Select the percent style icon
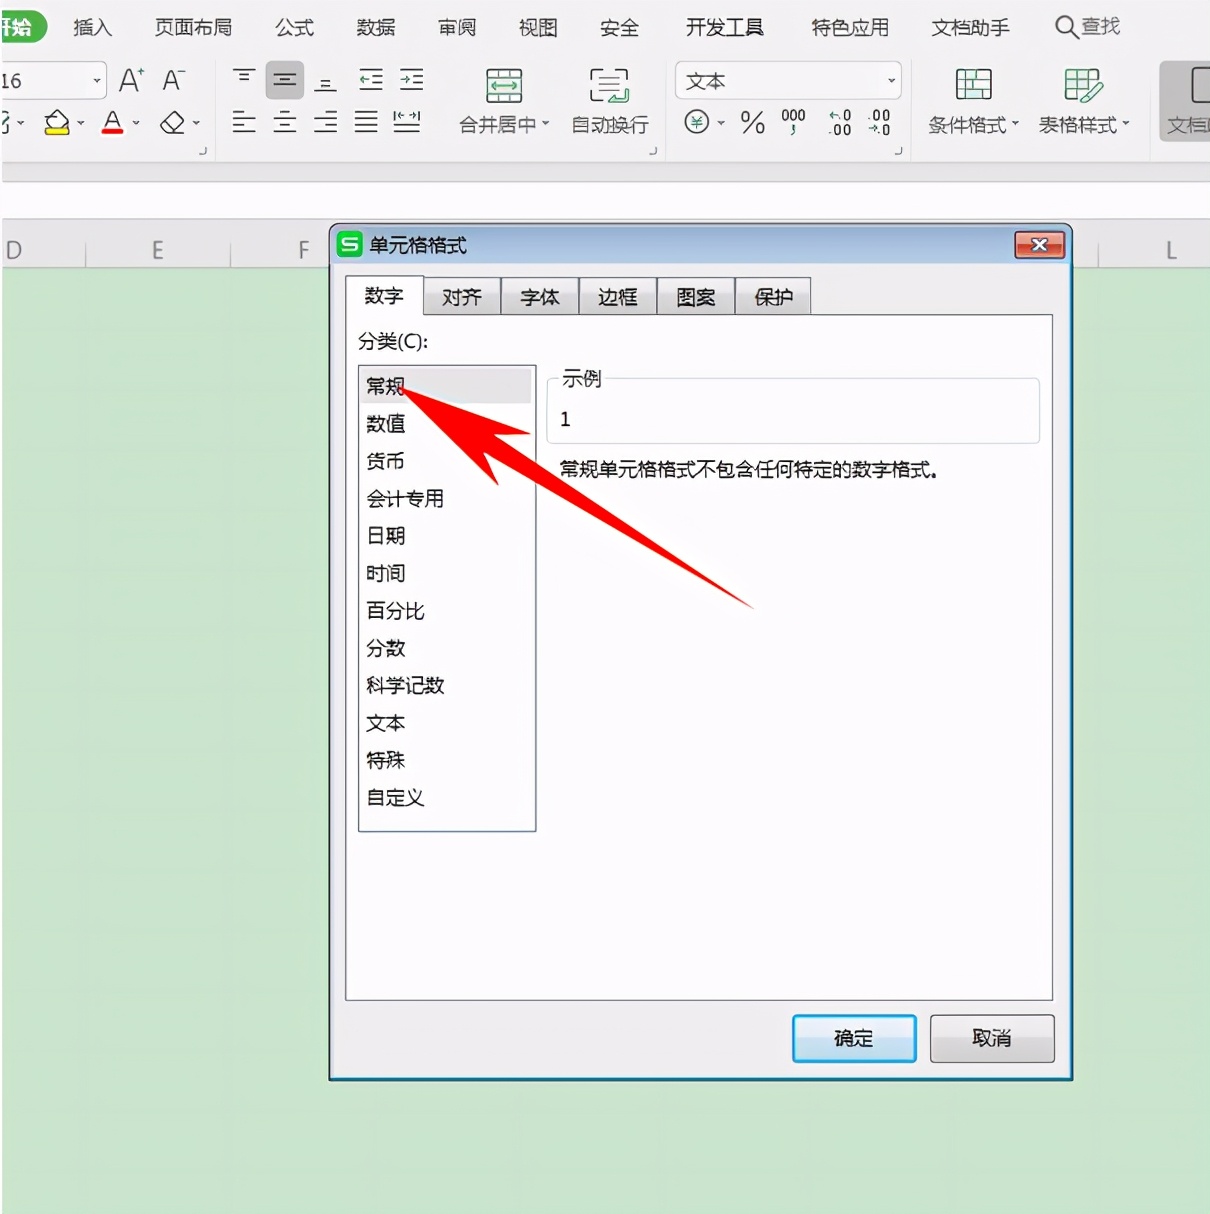 752,122
